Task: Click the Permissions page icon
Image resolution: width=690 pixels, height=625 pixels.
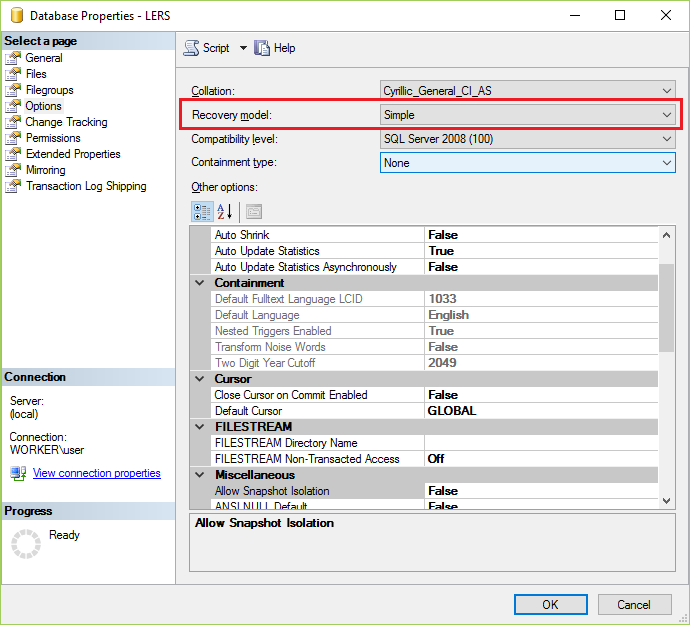Action: pyautogui.click(x=13, y=138)
